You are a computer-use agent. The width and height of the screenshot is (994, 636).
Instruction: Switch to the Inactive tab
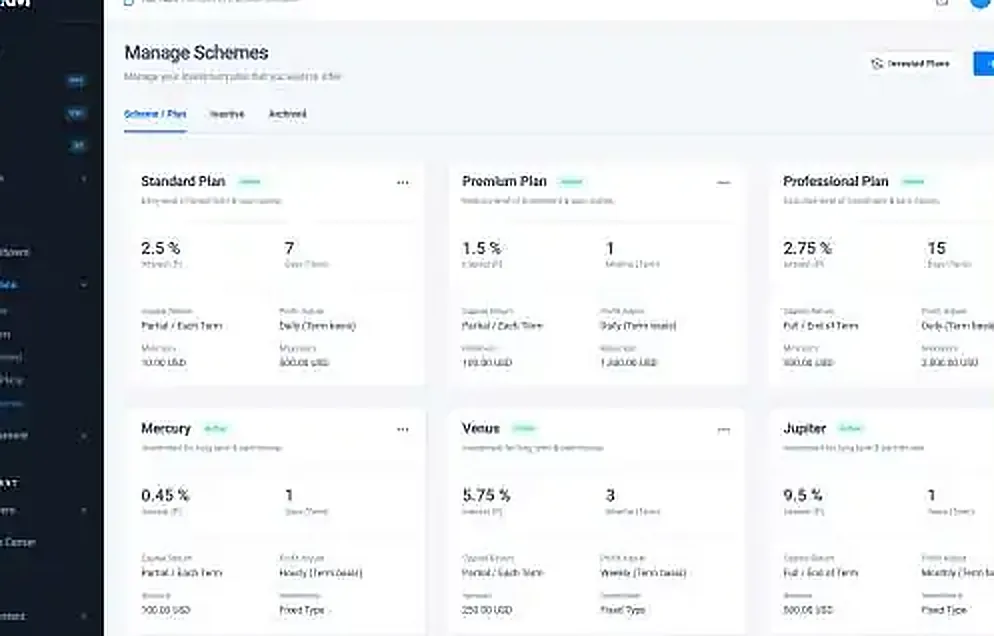[x=227, y=114]
